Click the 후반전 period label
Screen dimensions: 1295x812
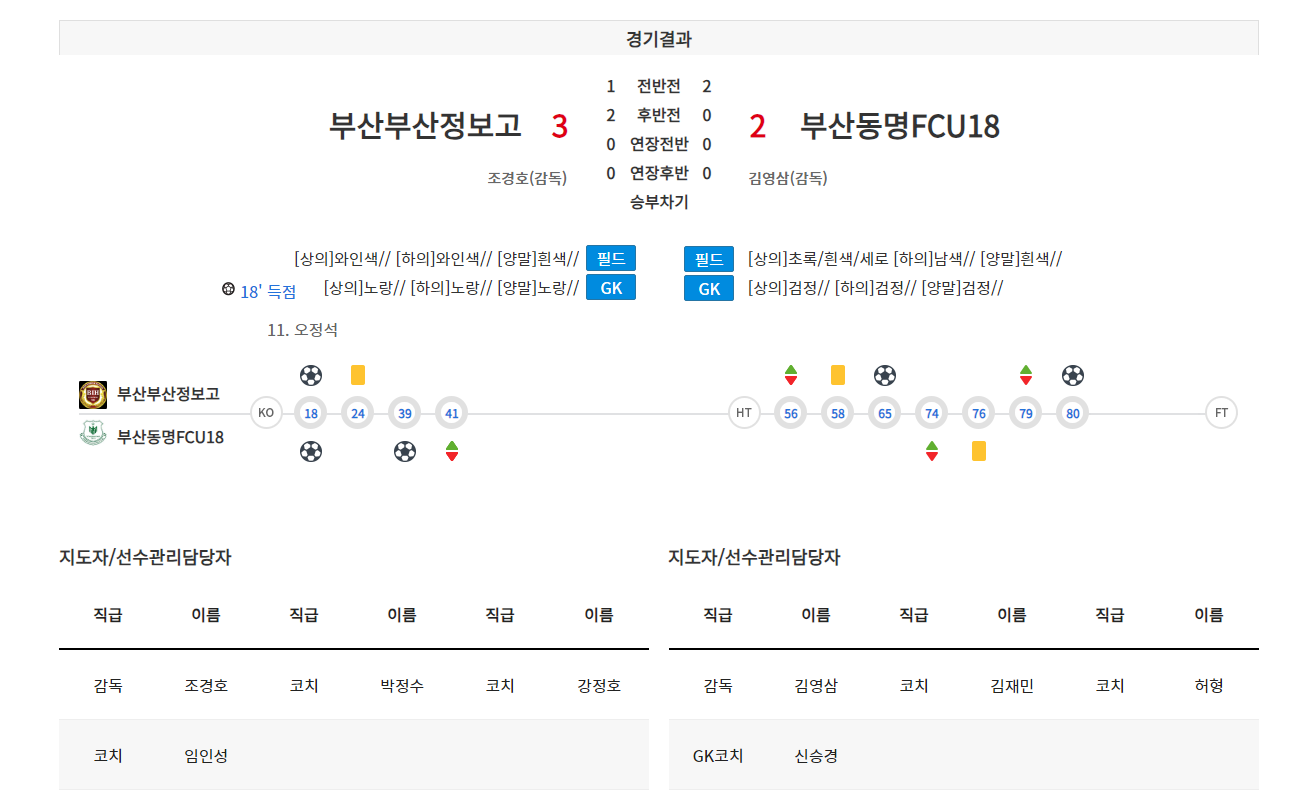click(x=659, y=115)
